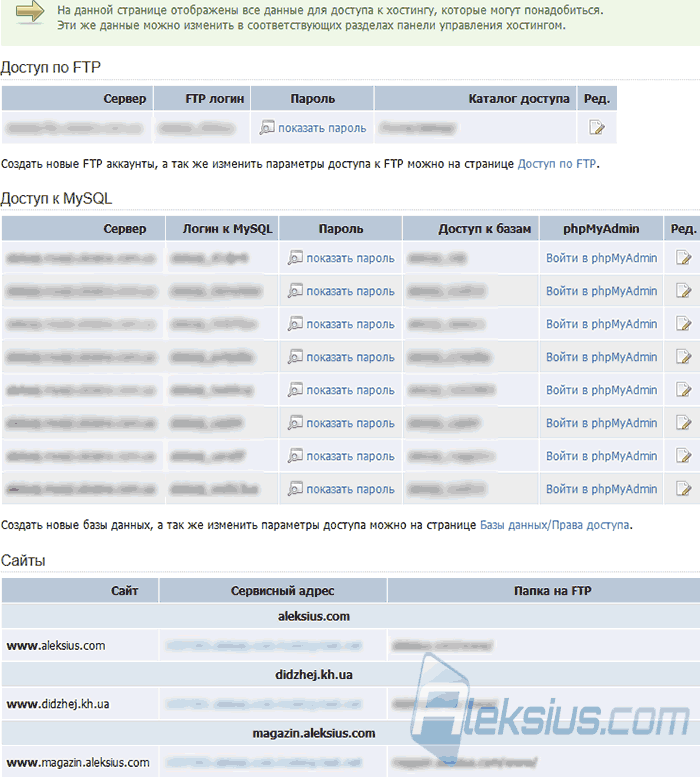Open 'Базы данных/Права доступа' link

[555, 525]
